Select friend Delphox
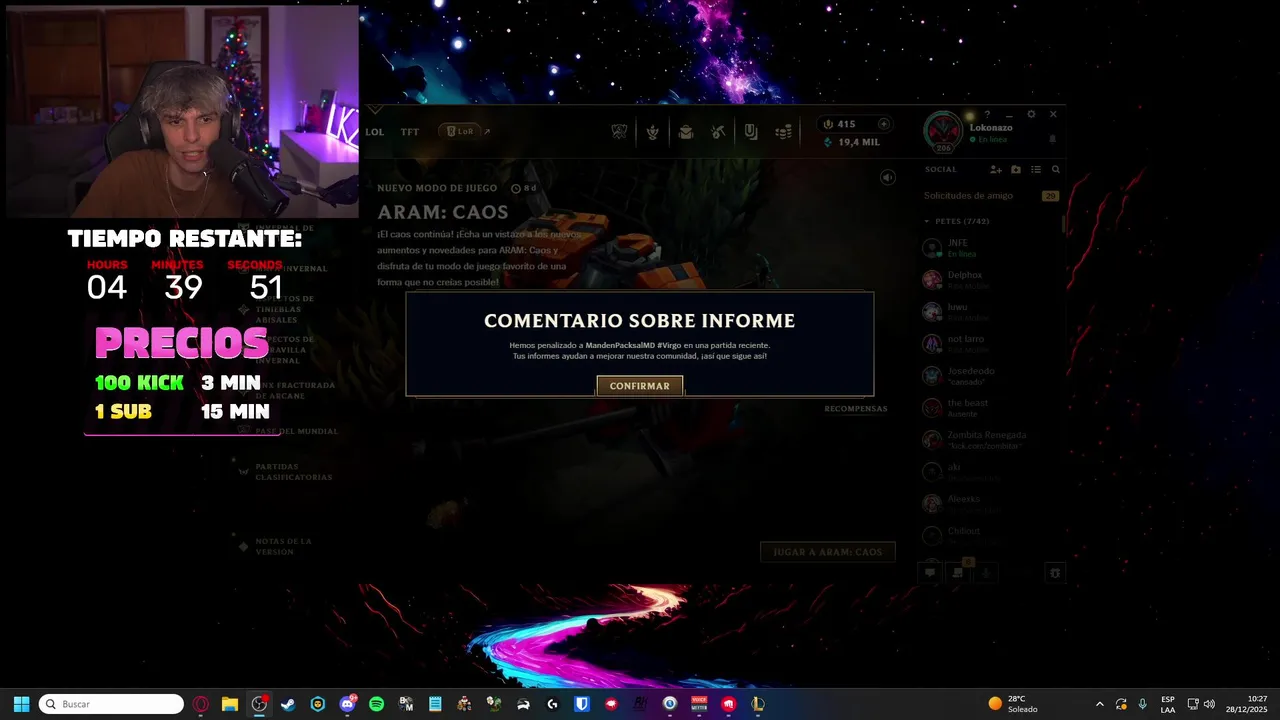The image size is (1280, 720). tap(990, 280)
